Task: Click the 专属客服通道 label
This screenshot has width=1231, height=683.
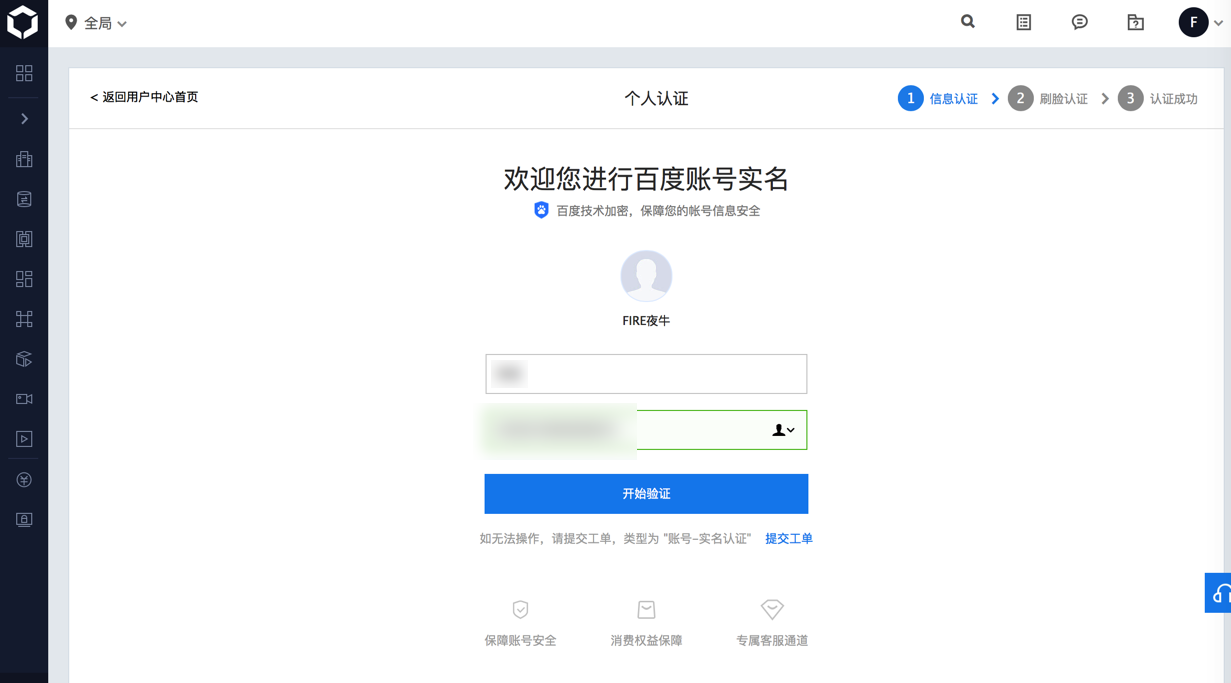Action: [772, 641]
